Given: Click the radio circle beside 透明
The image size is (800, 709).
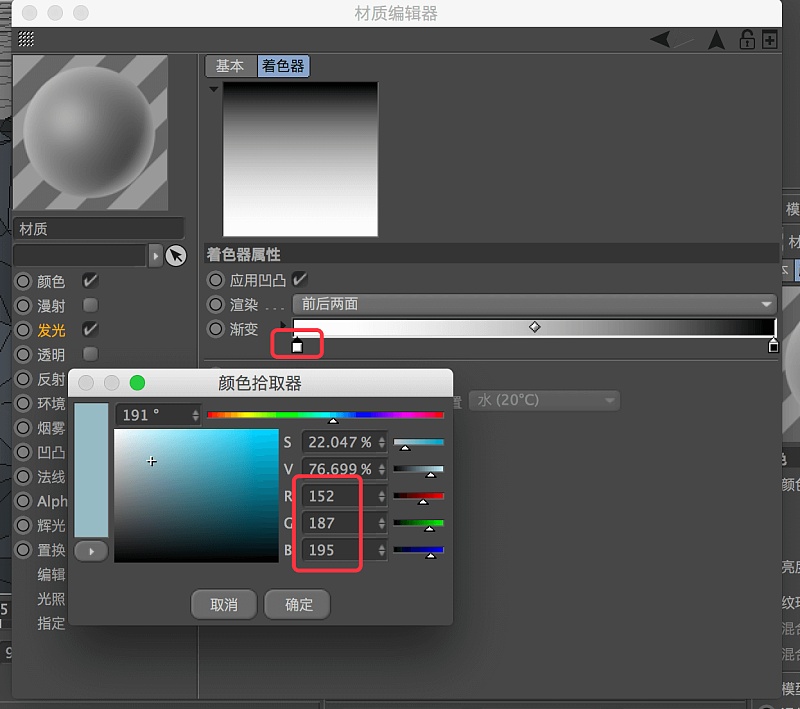Looking at the screenshot, I should click(x=23, y=354).
